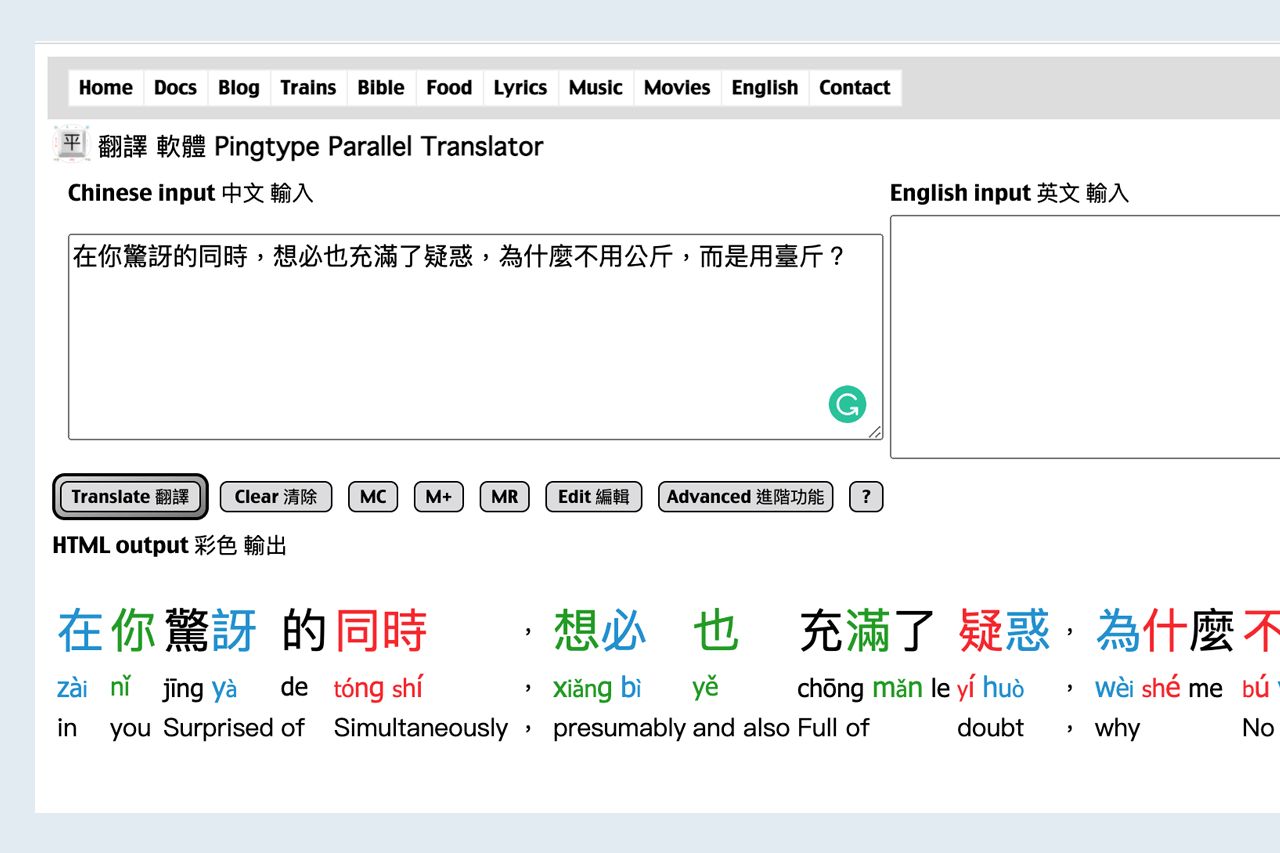
Task: Open the Music section
Action: (x=596, y=88)
